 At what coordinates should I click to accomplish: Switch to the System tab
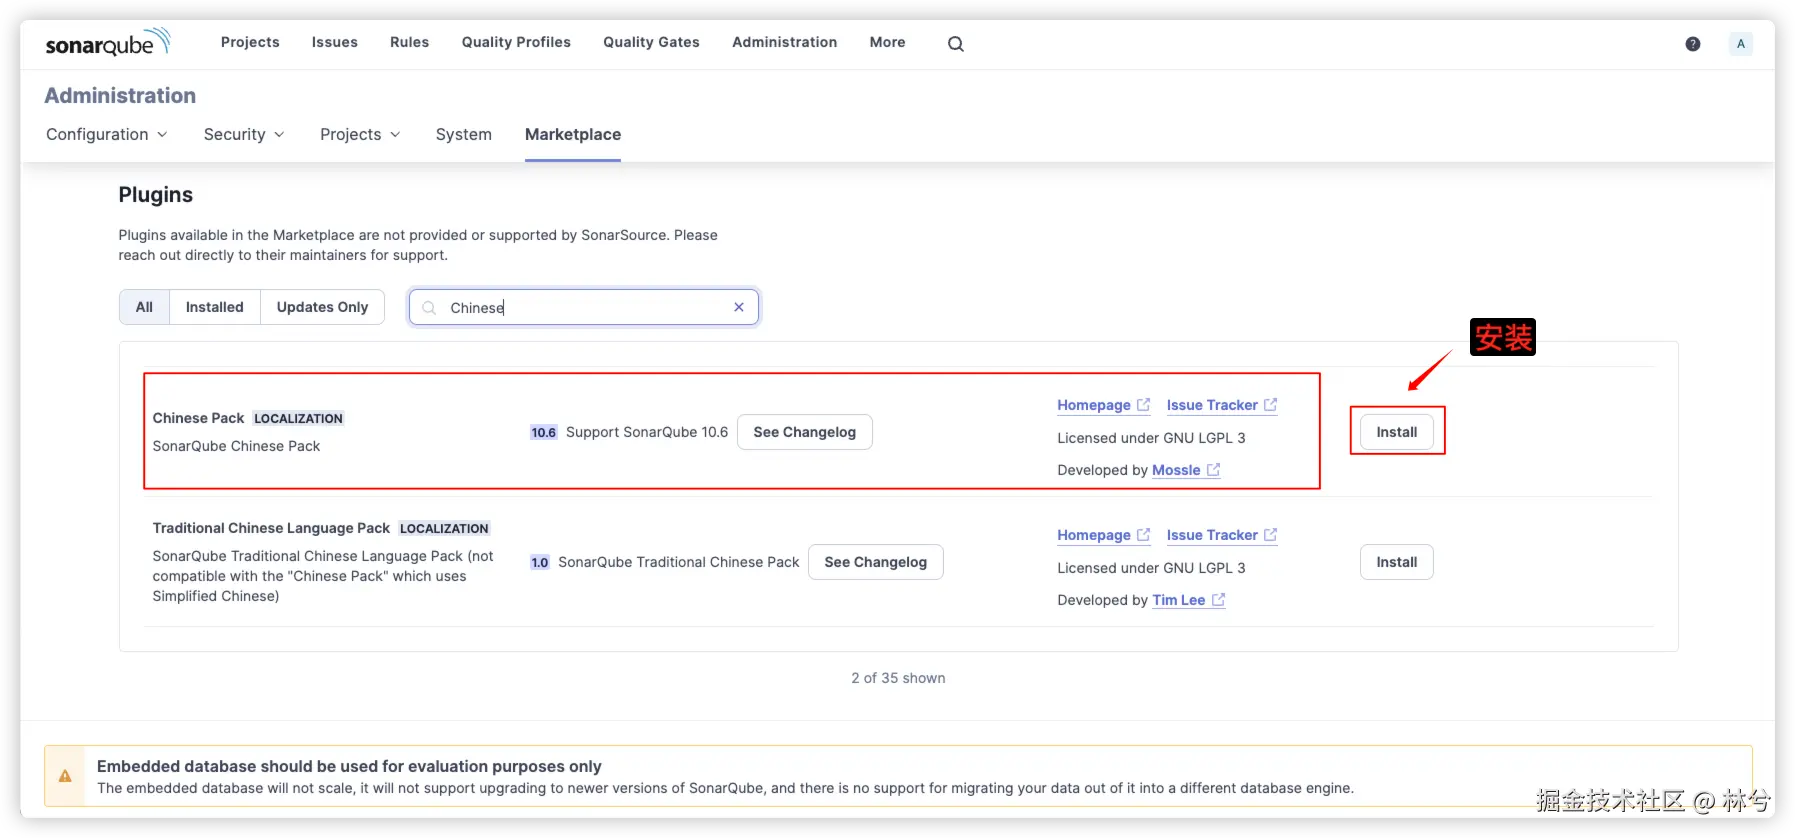[x=464, y=134]
